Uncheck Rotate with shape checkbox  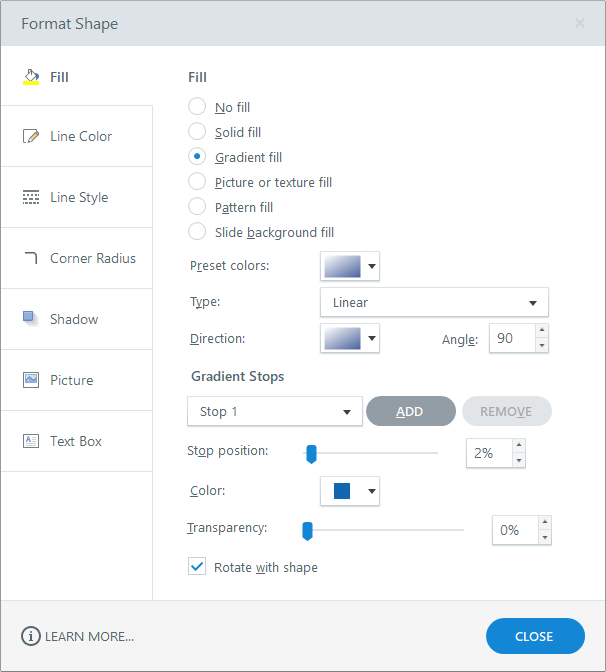click(197, 567)
